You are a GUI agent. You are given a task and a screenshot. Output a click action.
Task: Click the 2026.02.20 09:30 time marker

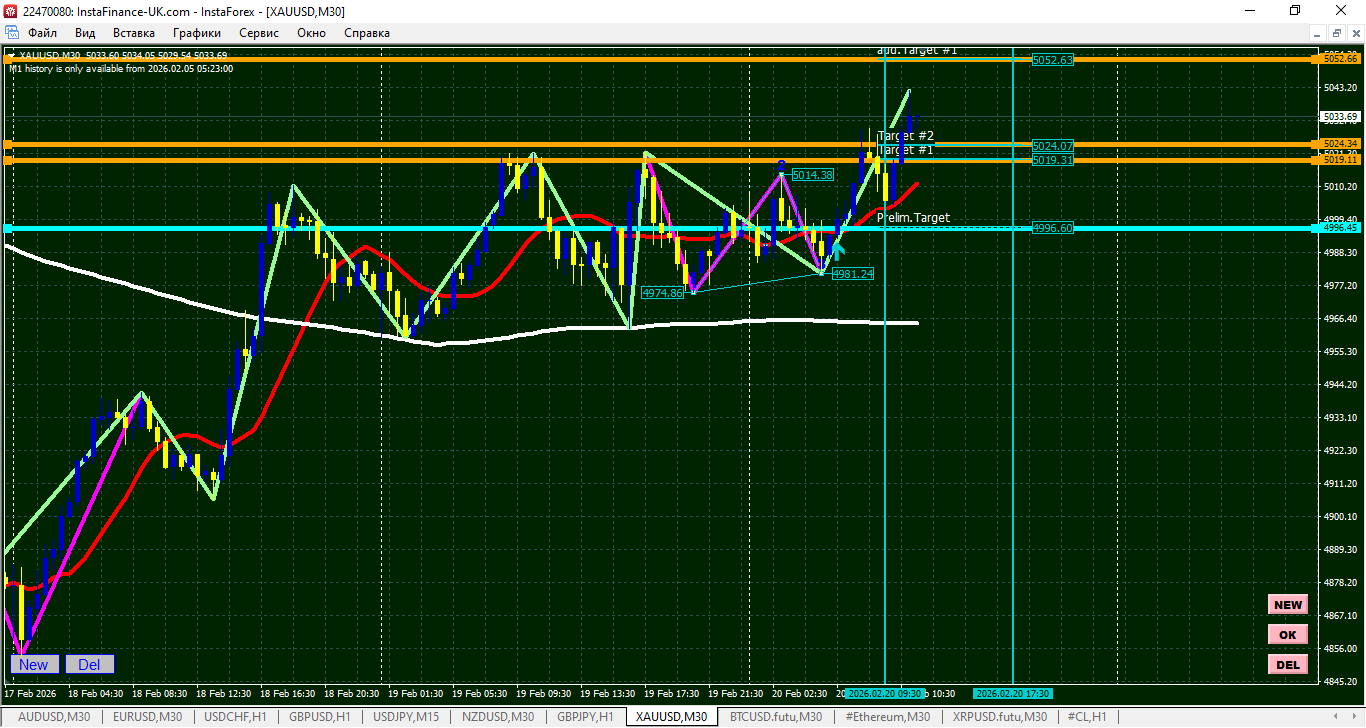click(884, 693)
